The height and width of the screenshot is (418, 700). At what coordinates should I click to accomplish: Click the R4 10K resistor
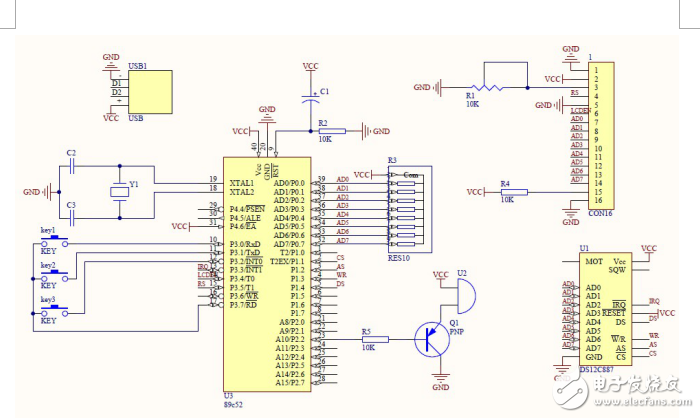pyautogui.click(x=510, y=191)
